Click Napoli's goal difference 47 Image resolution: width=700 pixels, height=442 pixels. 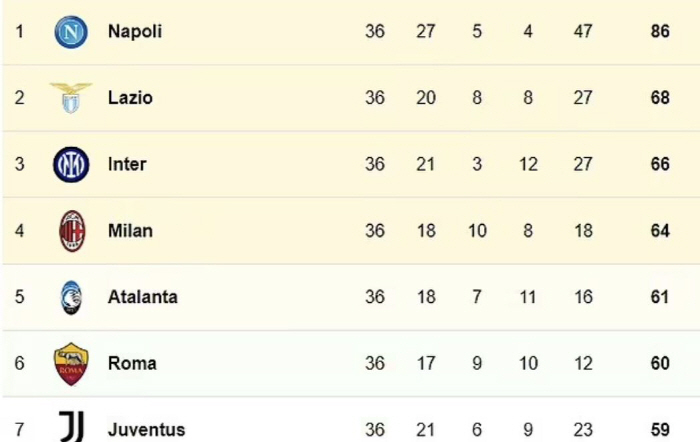pyautogui.click(x=583, y=31)
